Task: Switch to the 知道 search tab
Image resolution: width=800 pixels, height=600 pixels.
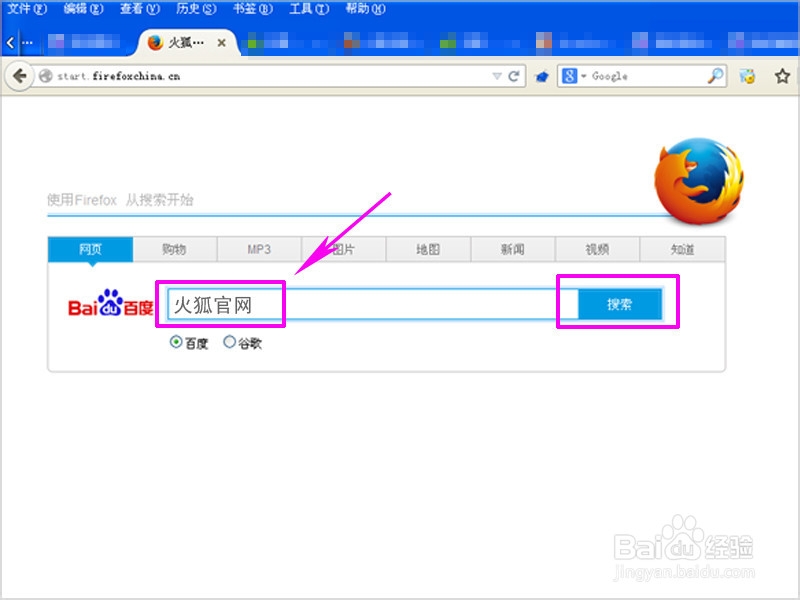Action: pos(682,249)
